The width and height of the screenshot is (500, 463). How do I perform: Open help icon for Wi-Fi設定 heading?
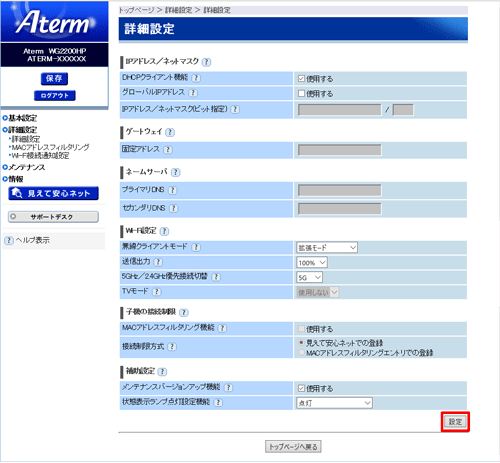click(164, 231)
